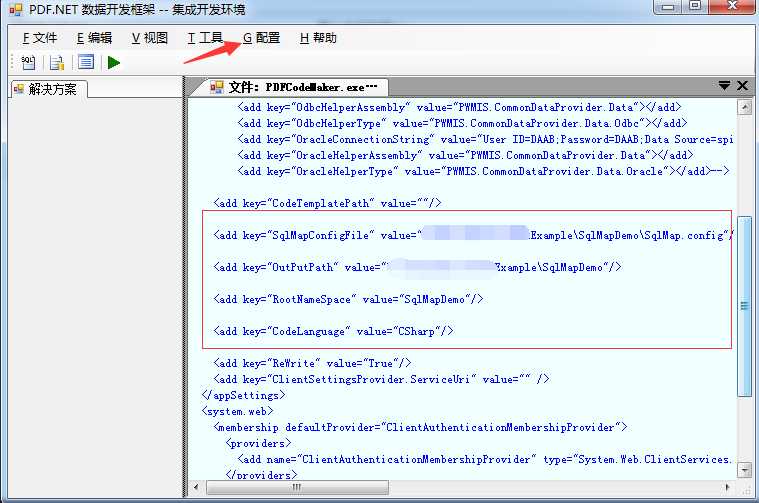This screenshot has width=759, height=503.
Task: Click the system.web opening tag
Action: (x=237, y=411)
